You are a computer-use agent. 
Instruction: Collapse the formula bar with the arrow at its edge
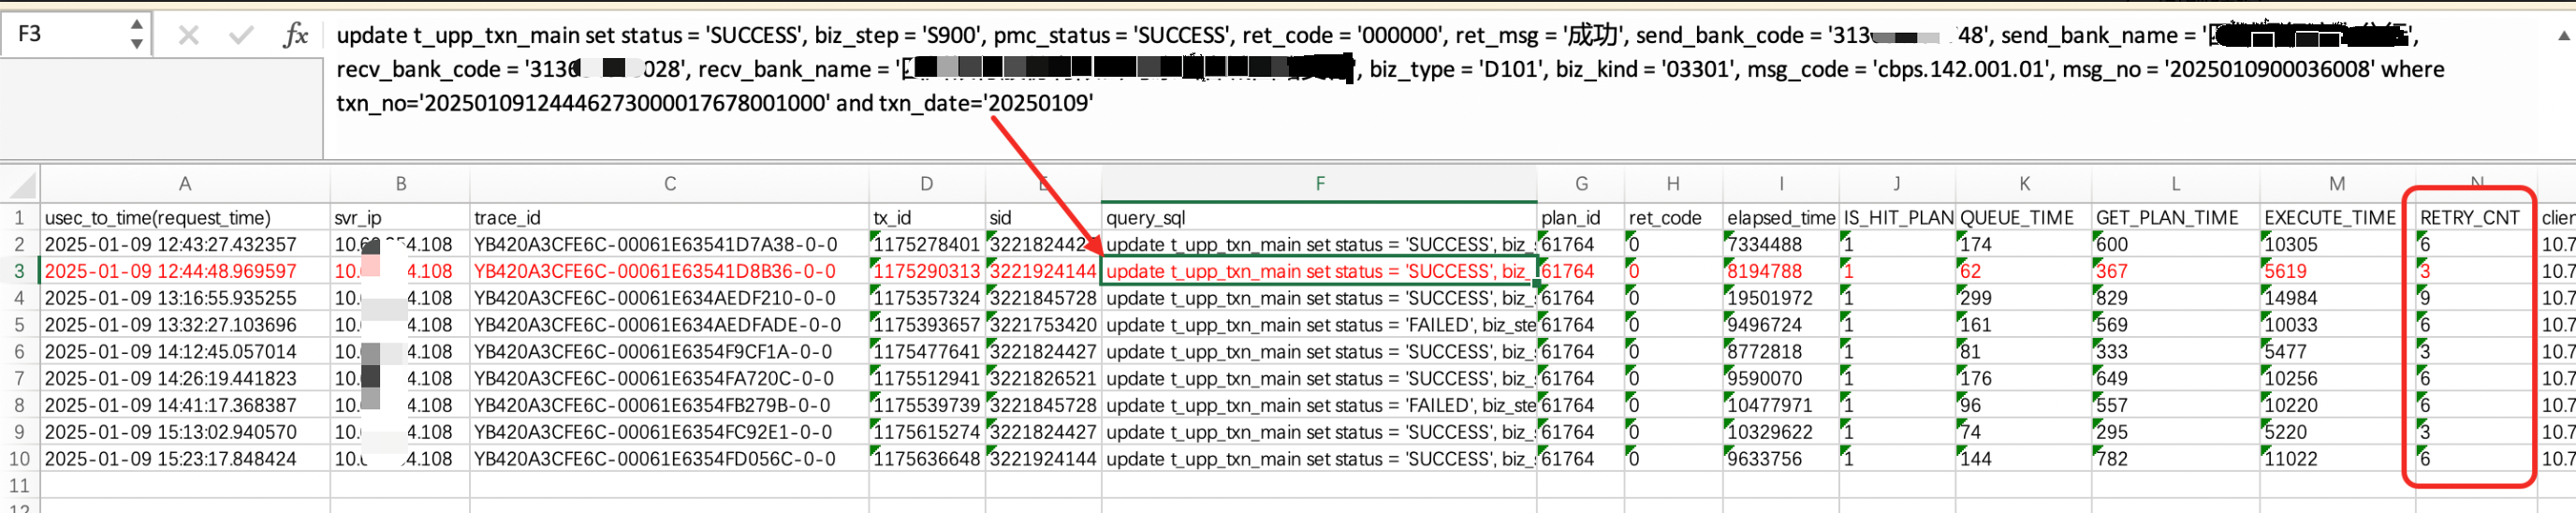tap(2563, 36)
